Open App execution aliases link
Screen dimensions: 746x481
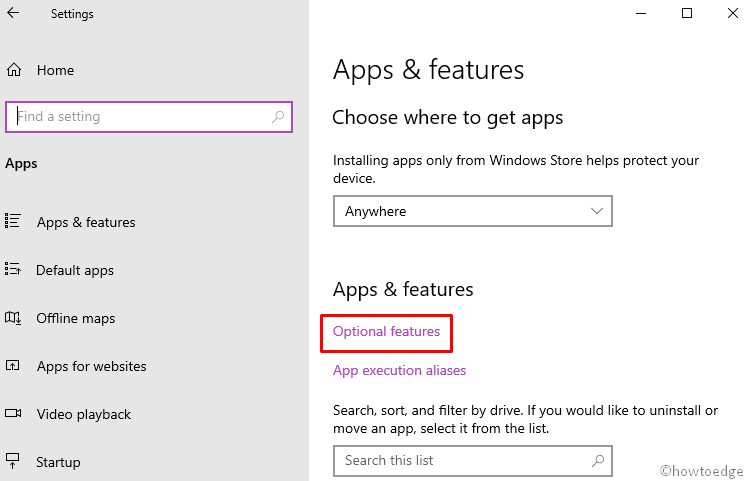tap(399, 370)
